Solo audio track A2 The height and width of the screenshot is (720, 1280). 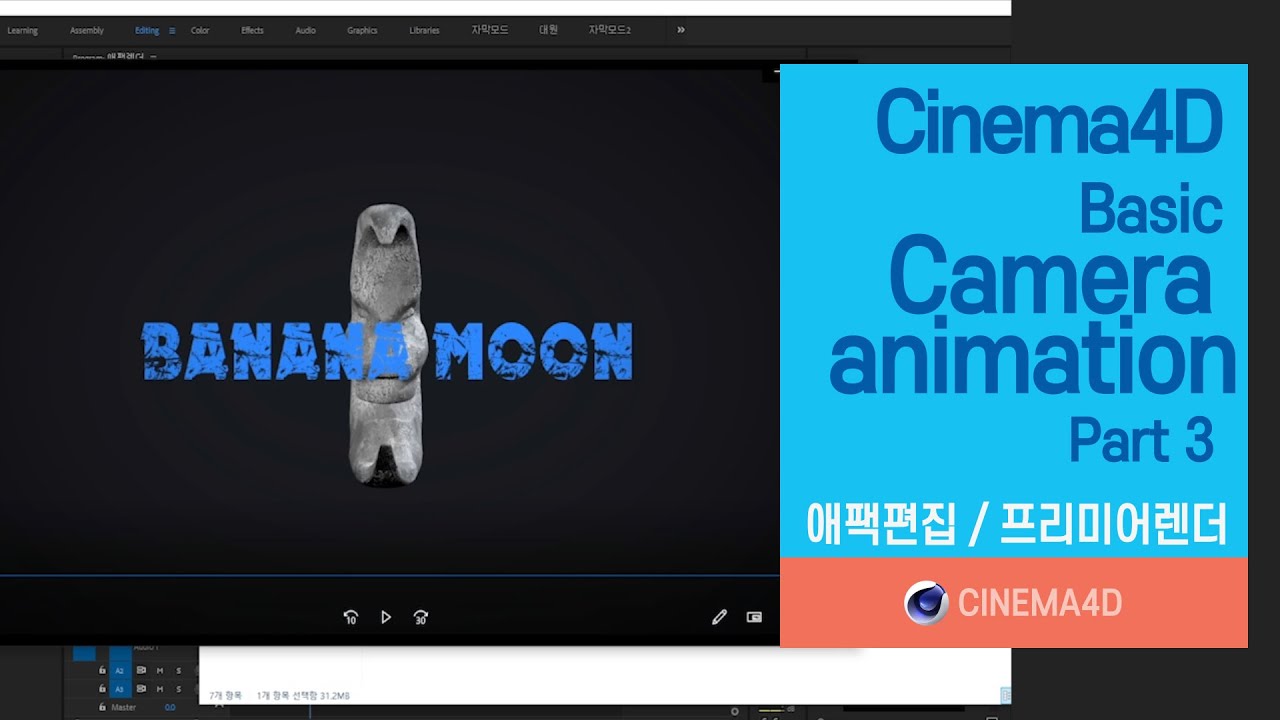click(x=179, y=671)
